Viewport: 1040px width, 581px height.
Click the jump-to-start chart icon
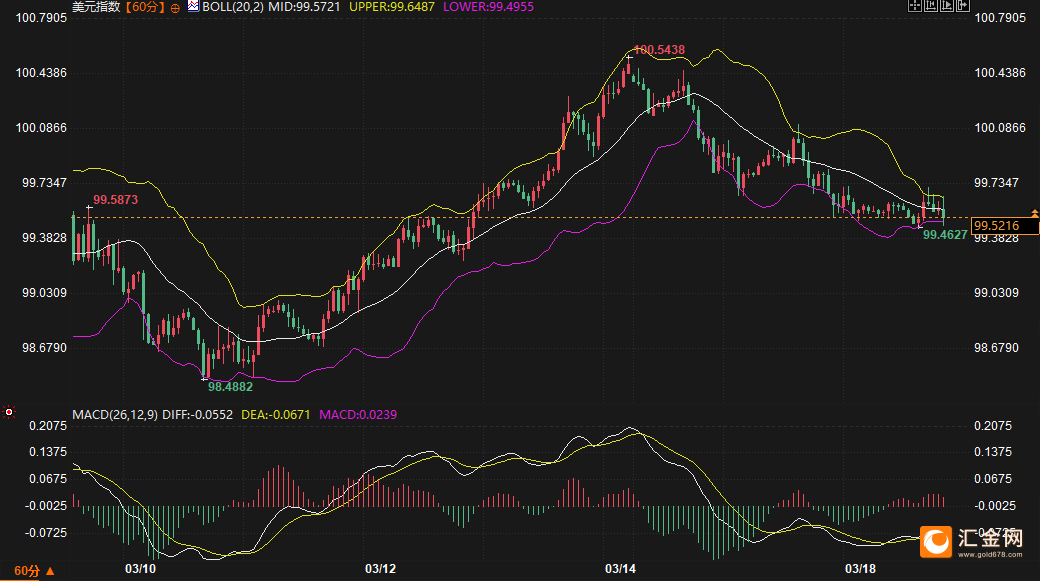[x=929, y=6]
